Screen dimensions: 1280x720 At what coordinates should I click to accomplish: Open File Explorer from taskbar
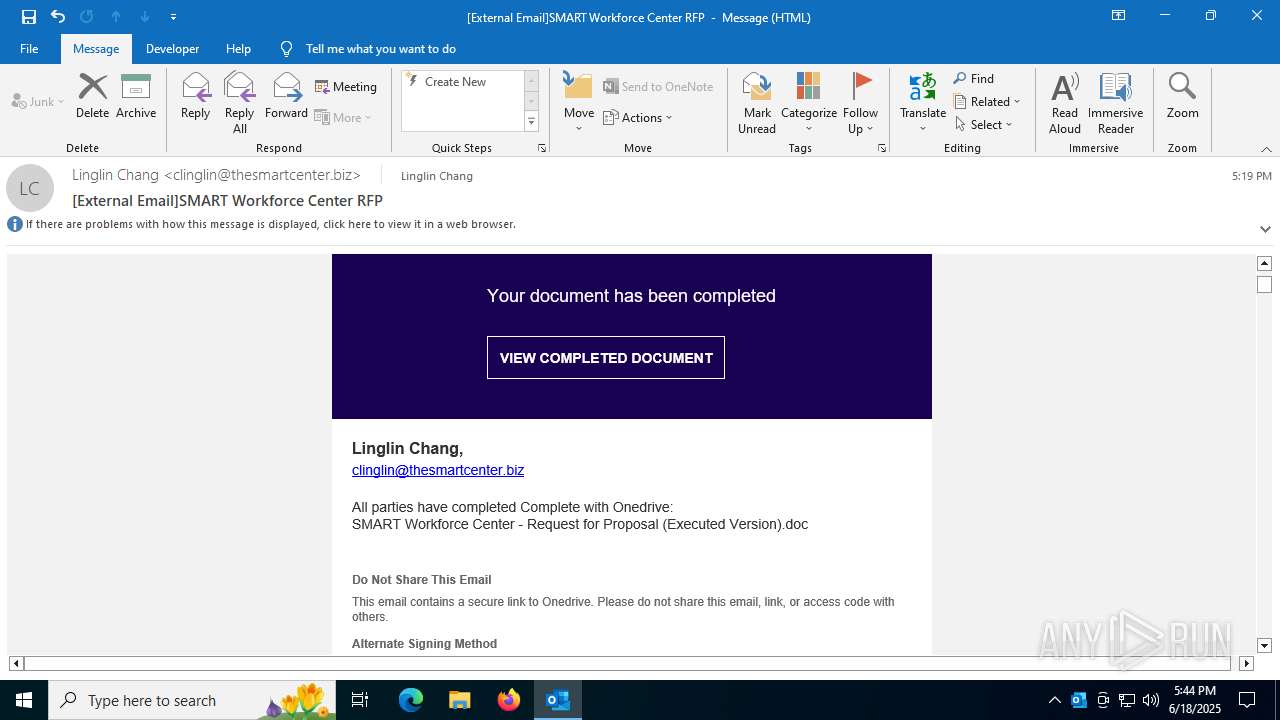[460, 700]
